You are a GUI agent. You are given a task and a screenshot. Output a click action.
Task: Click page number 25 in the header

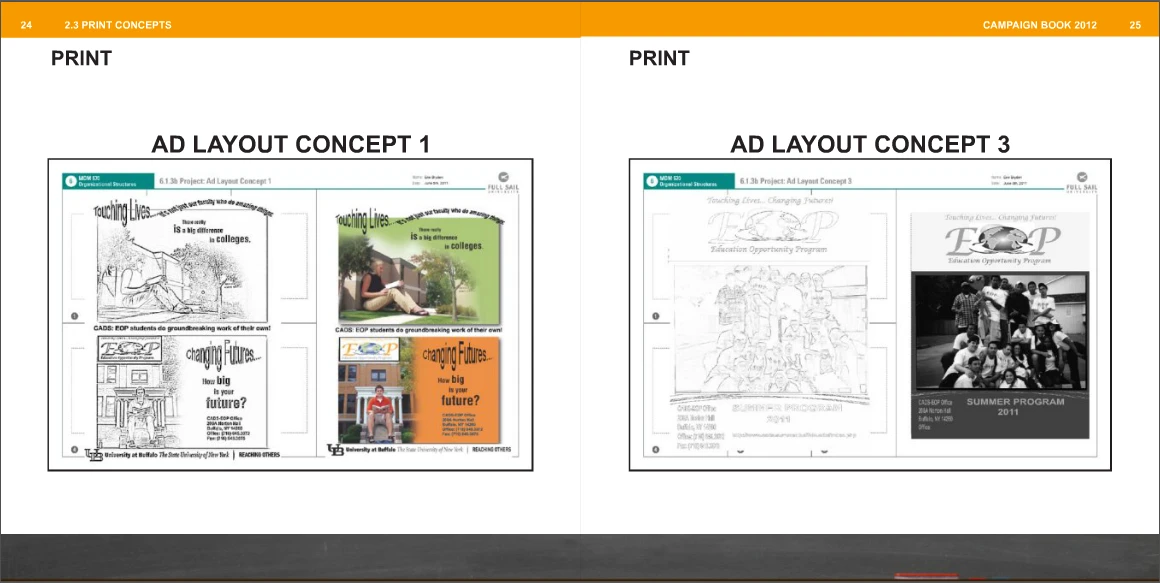[1135, 25]
